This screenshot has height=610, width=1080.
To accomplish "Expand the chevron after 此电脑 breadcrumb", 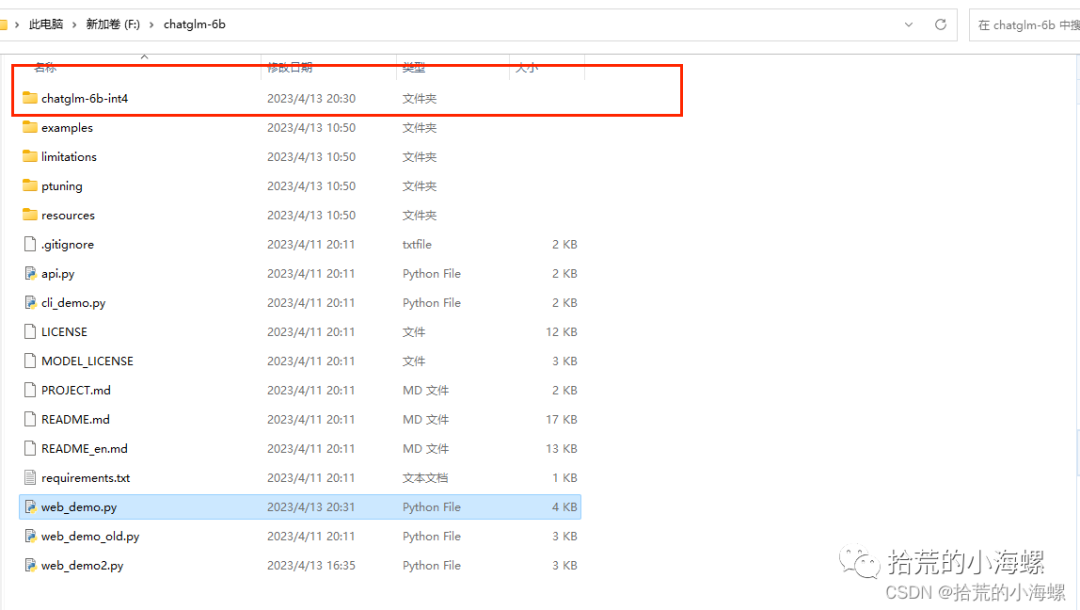I will point(74,24).
